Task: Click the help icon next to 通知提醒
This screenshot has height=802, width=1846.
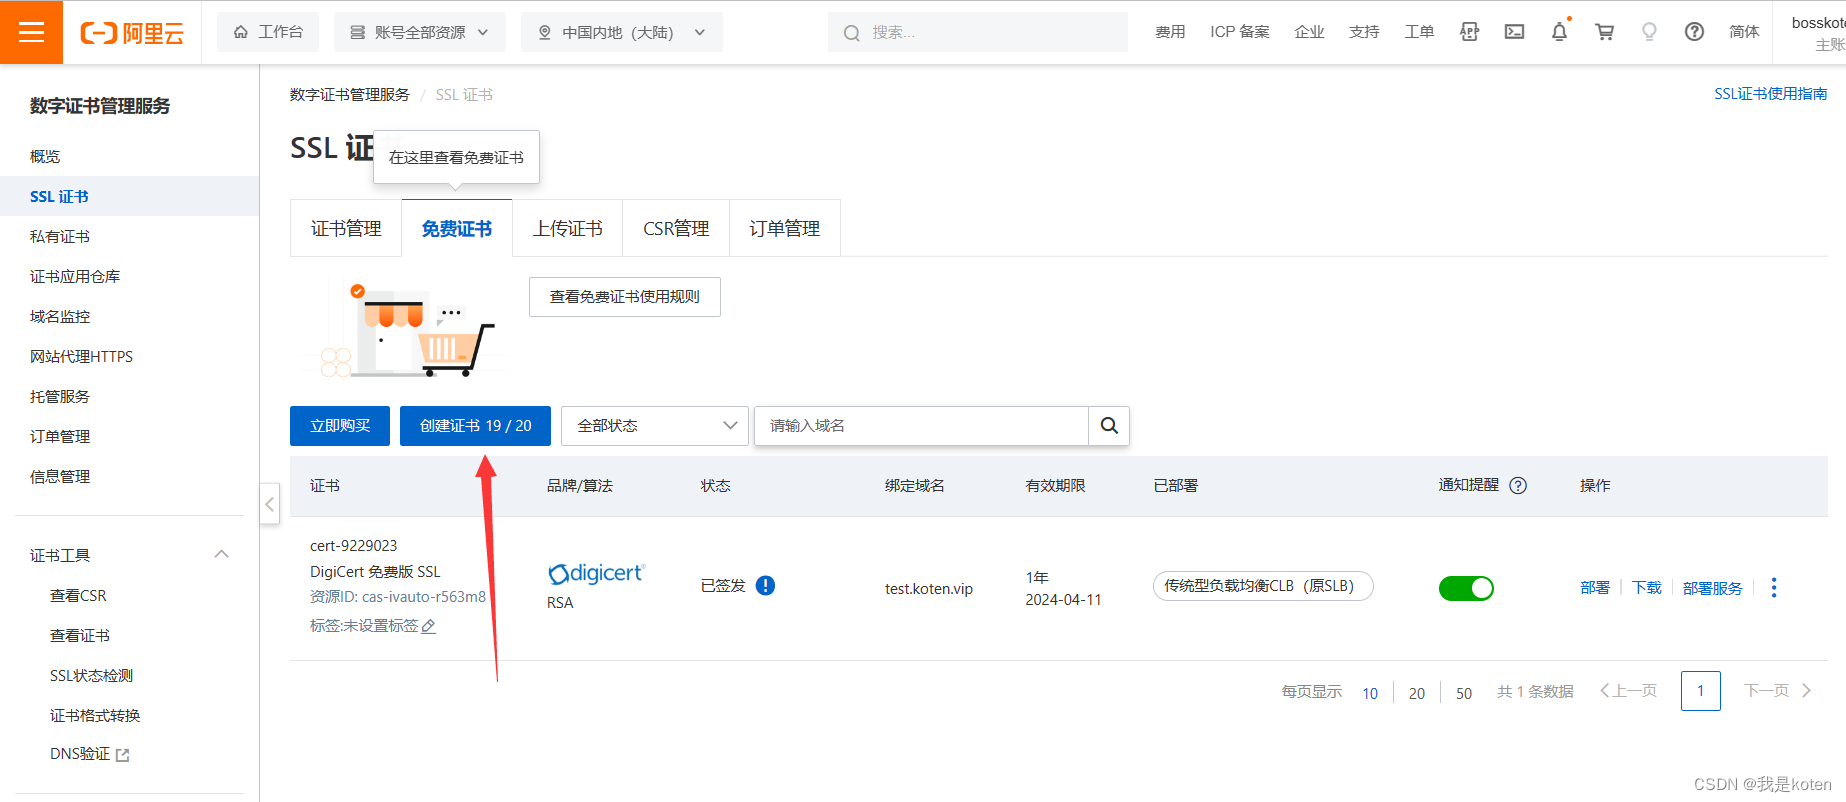Action: (1518, 485)
